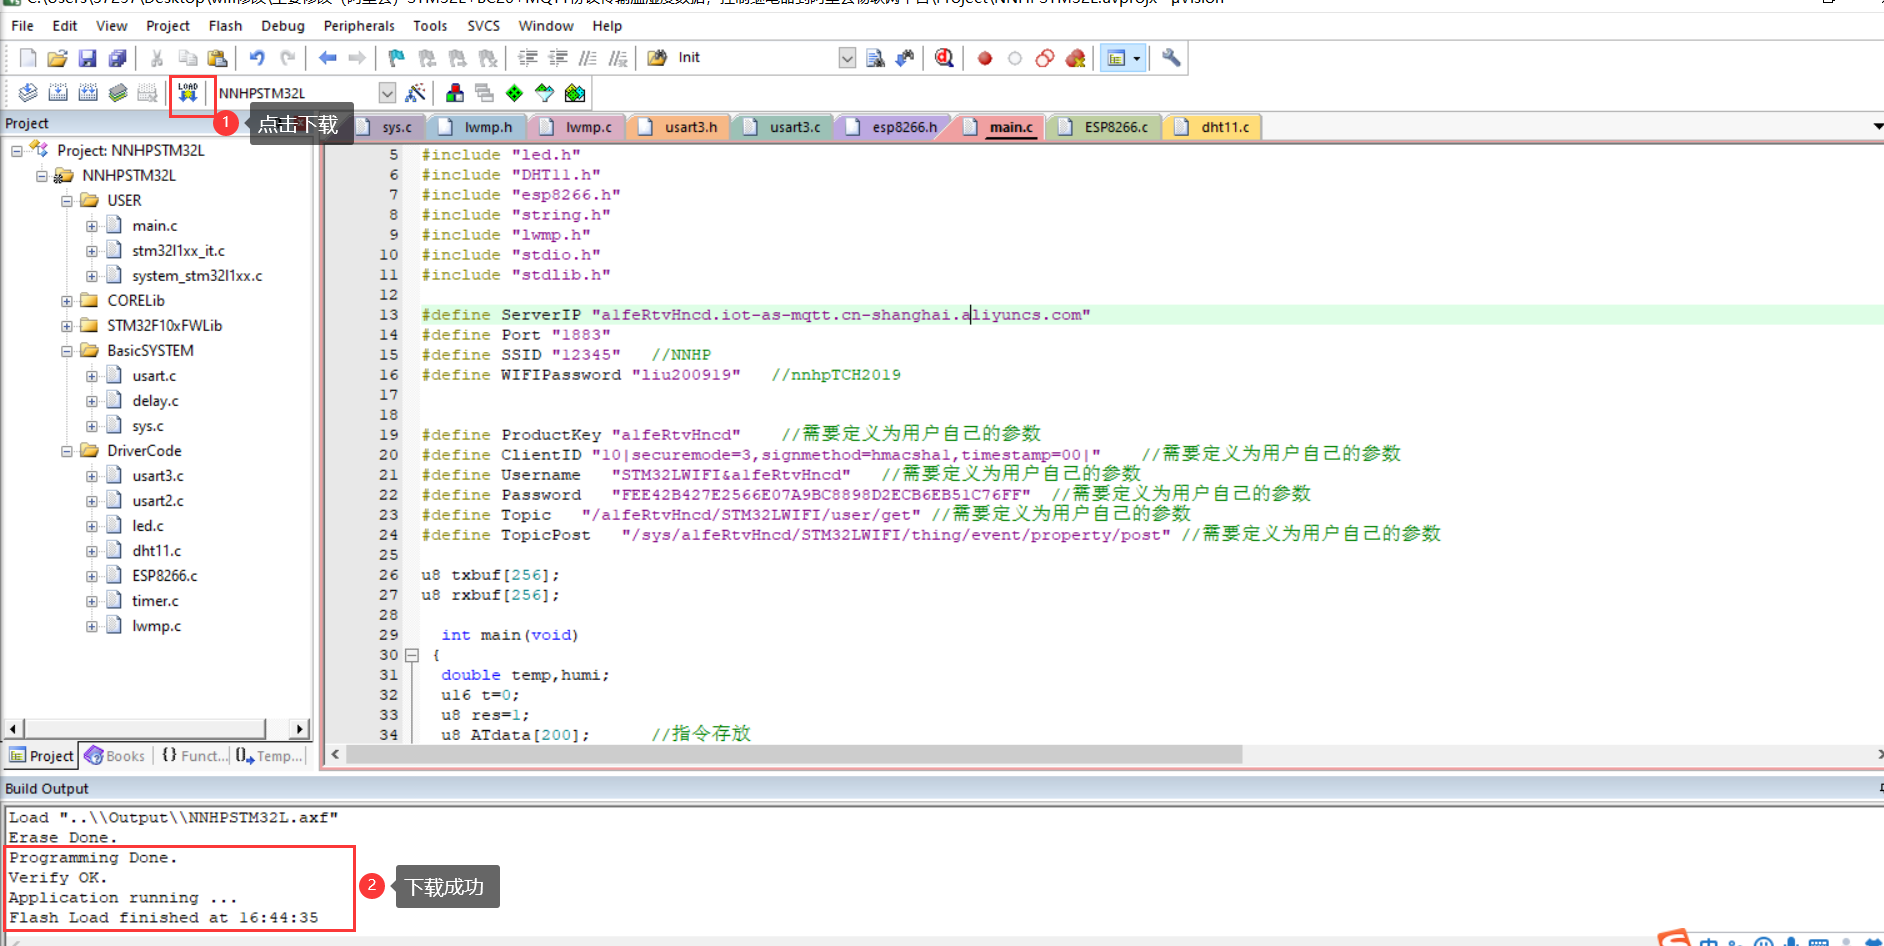This screenshot has height=946, width=1884.
Task: Open the Init find combo dropdown
Action: (847, 58)
